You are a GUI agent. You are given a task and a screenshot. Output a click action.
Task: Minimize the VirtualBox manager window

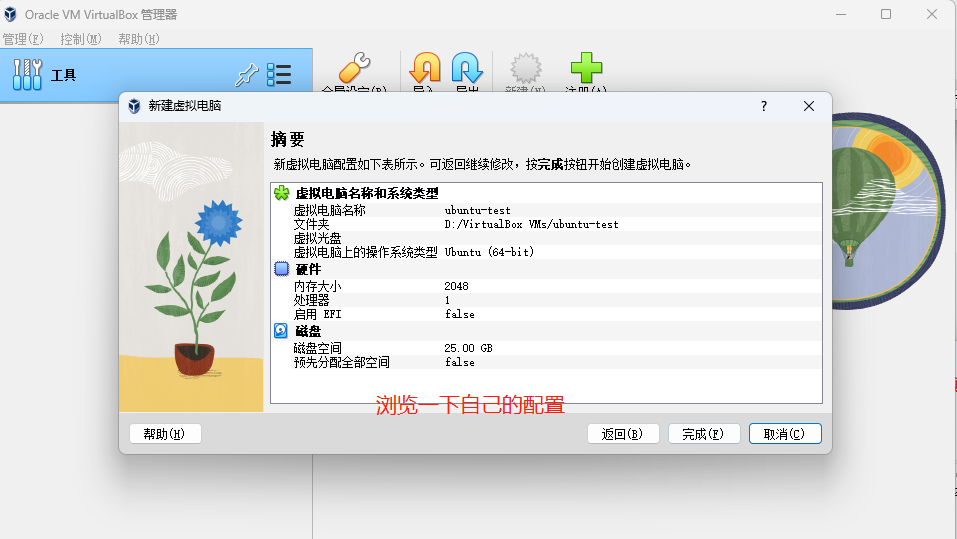coord(841,14)
